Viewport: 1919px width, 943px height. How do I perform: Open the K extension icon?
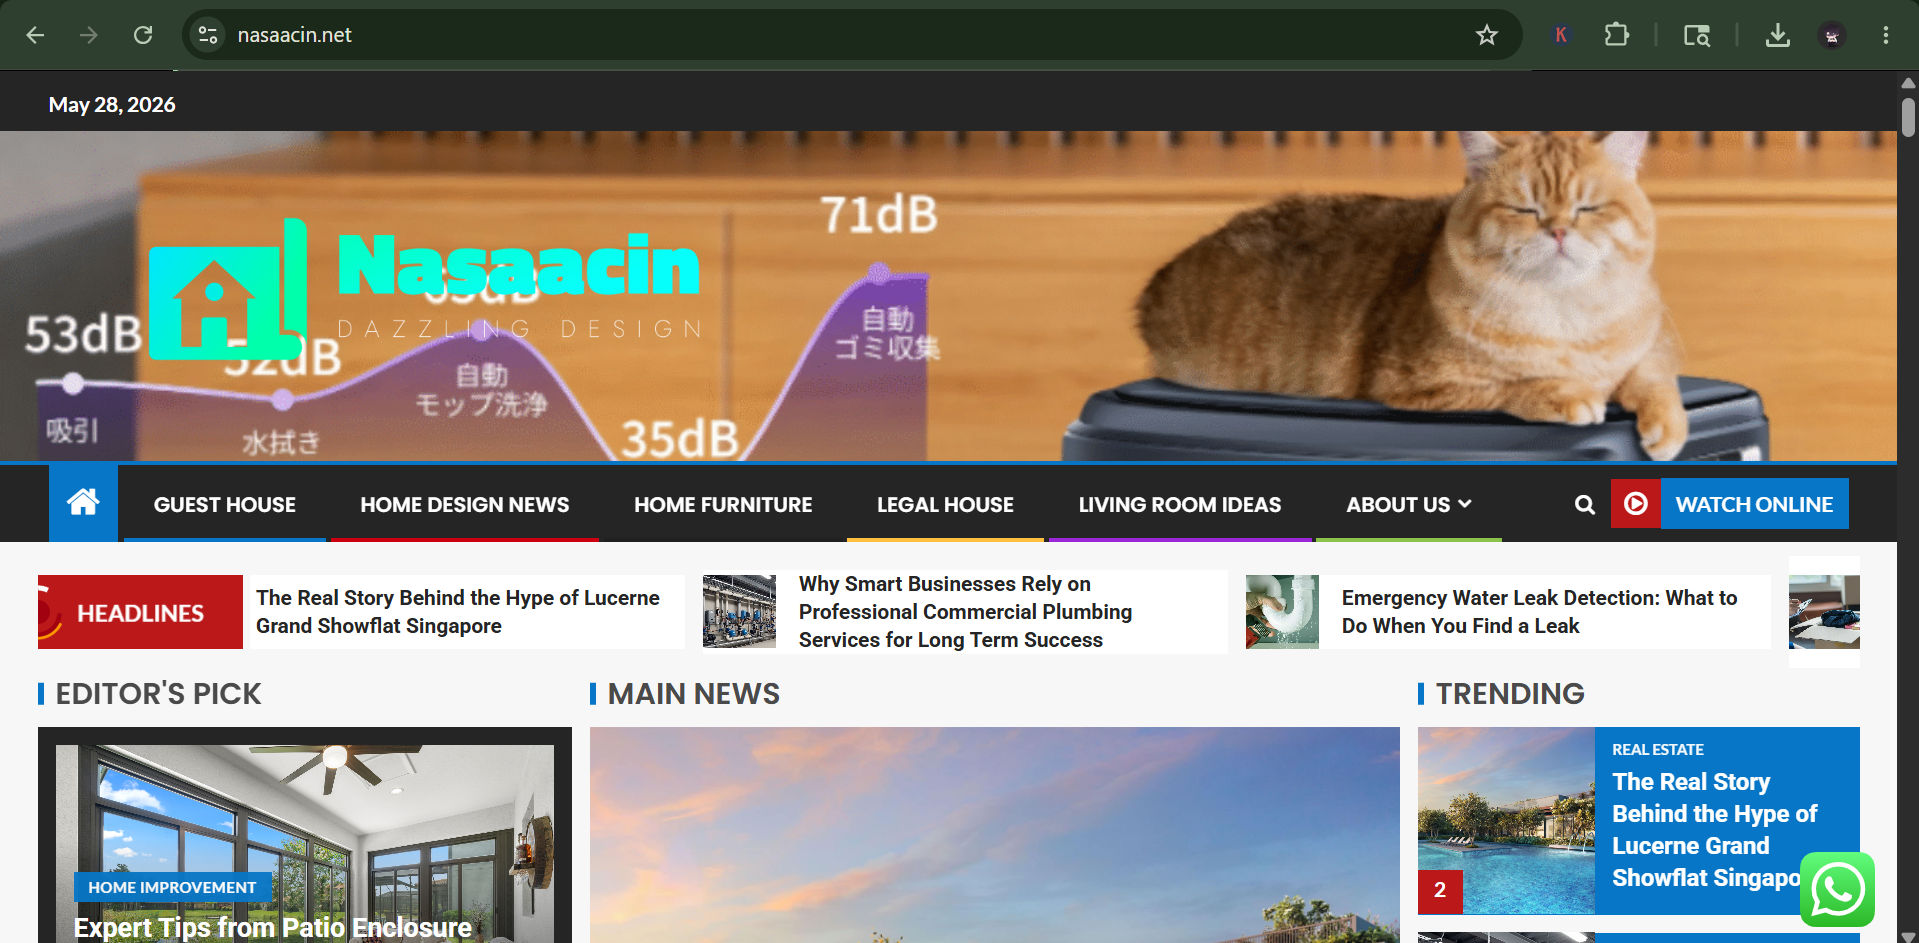pyautogui.click(x=1560, y=35)
